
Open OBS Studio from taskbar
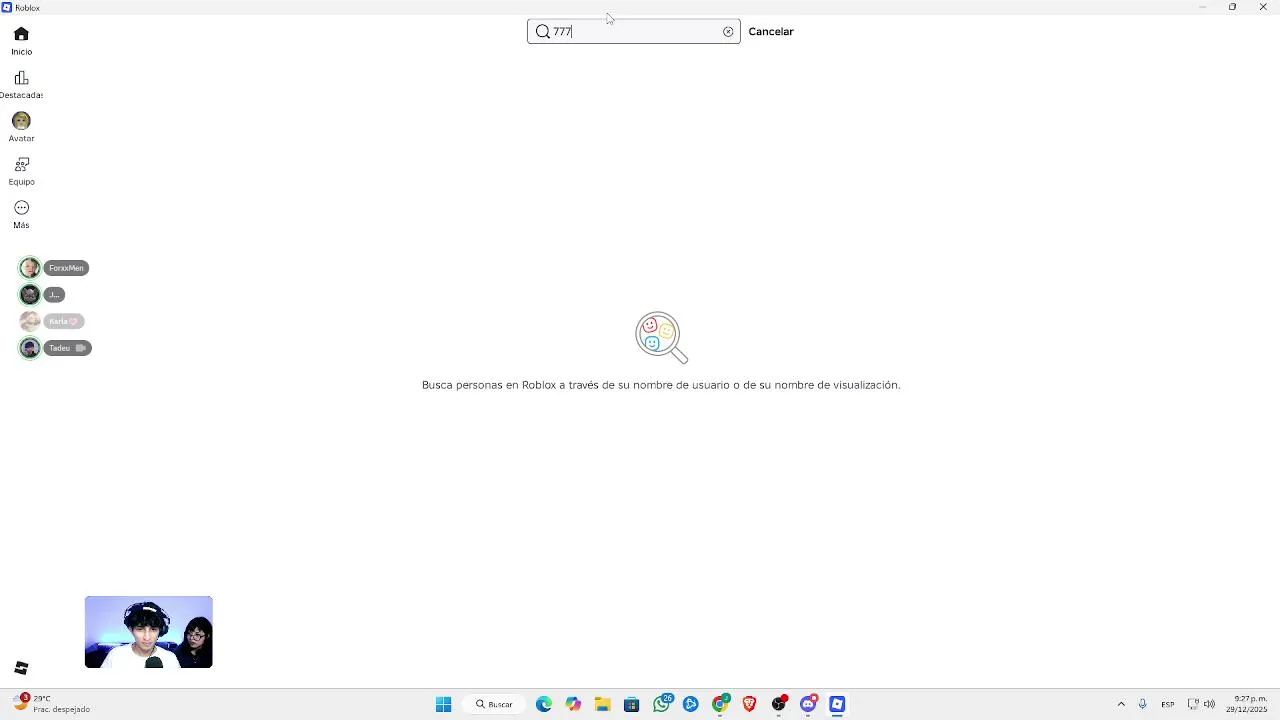tap(779, 705)
